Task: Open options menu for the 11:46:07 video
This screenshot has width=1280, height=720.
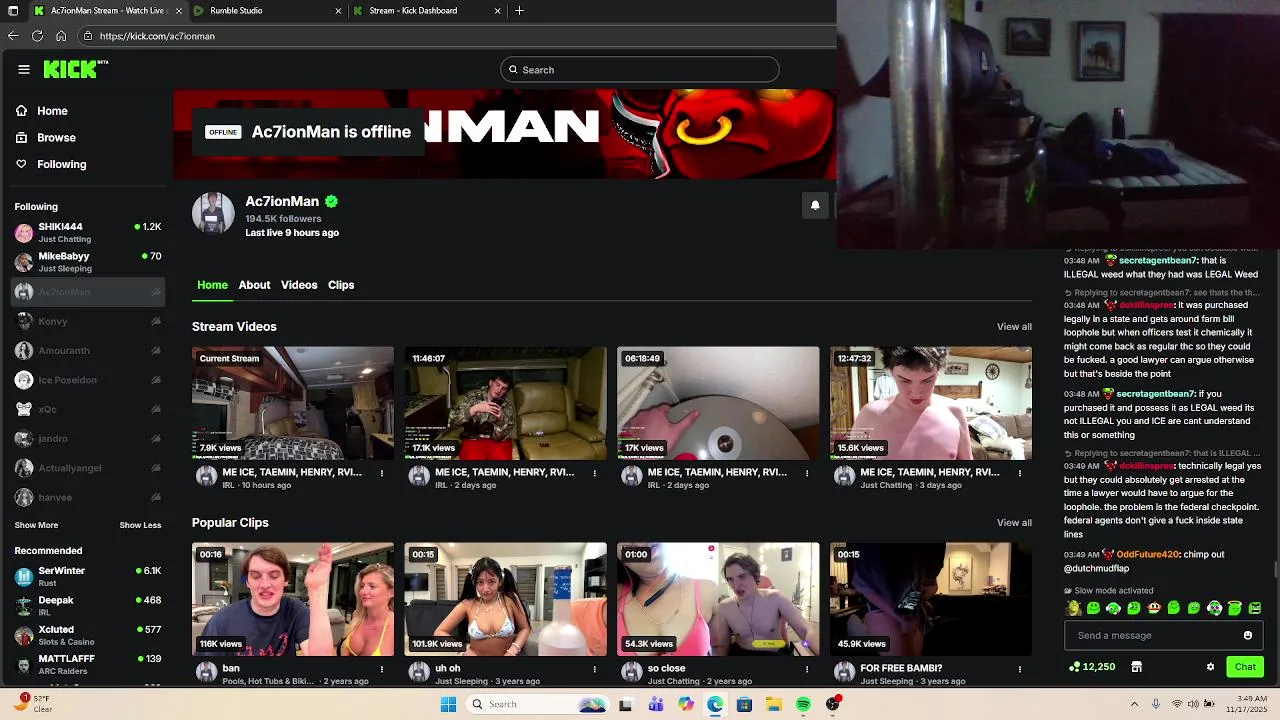Action: [594, 473]
